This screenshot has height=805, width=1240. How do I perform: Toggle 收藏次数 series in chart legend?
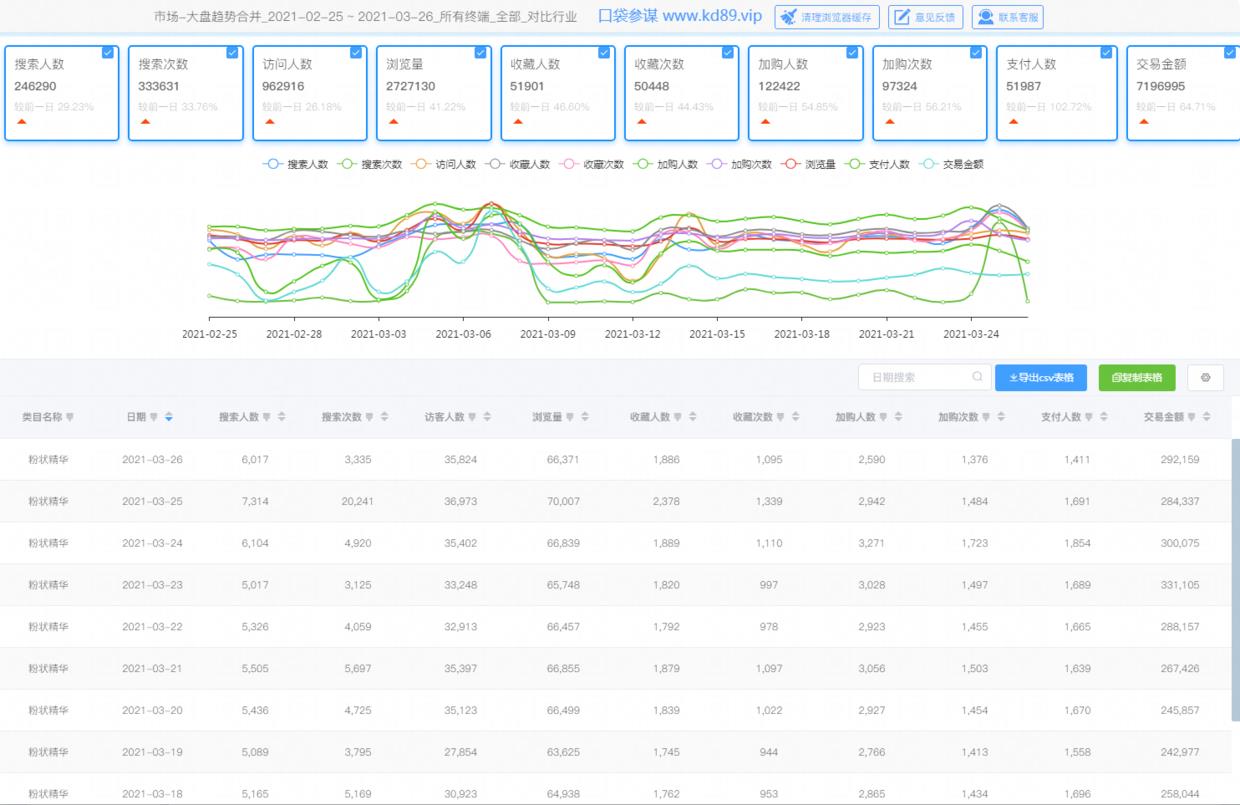[x=591, y=164]
